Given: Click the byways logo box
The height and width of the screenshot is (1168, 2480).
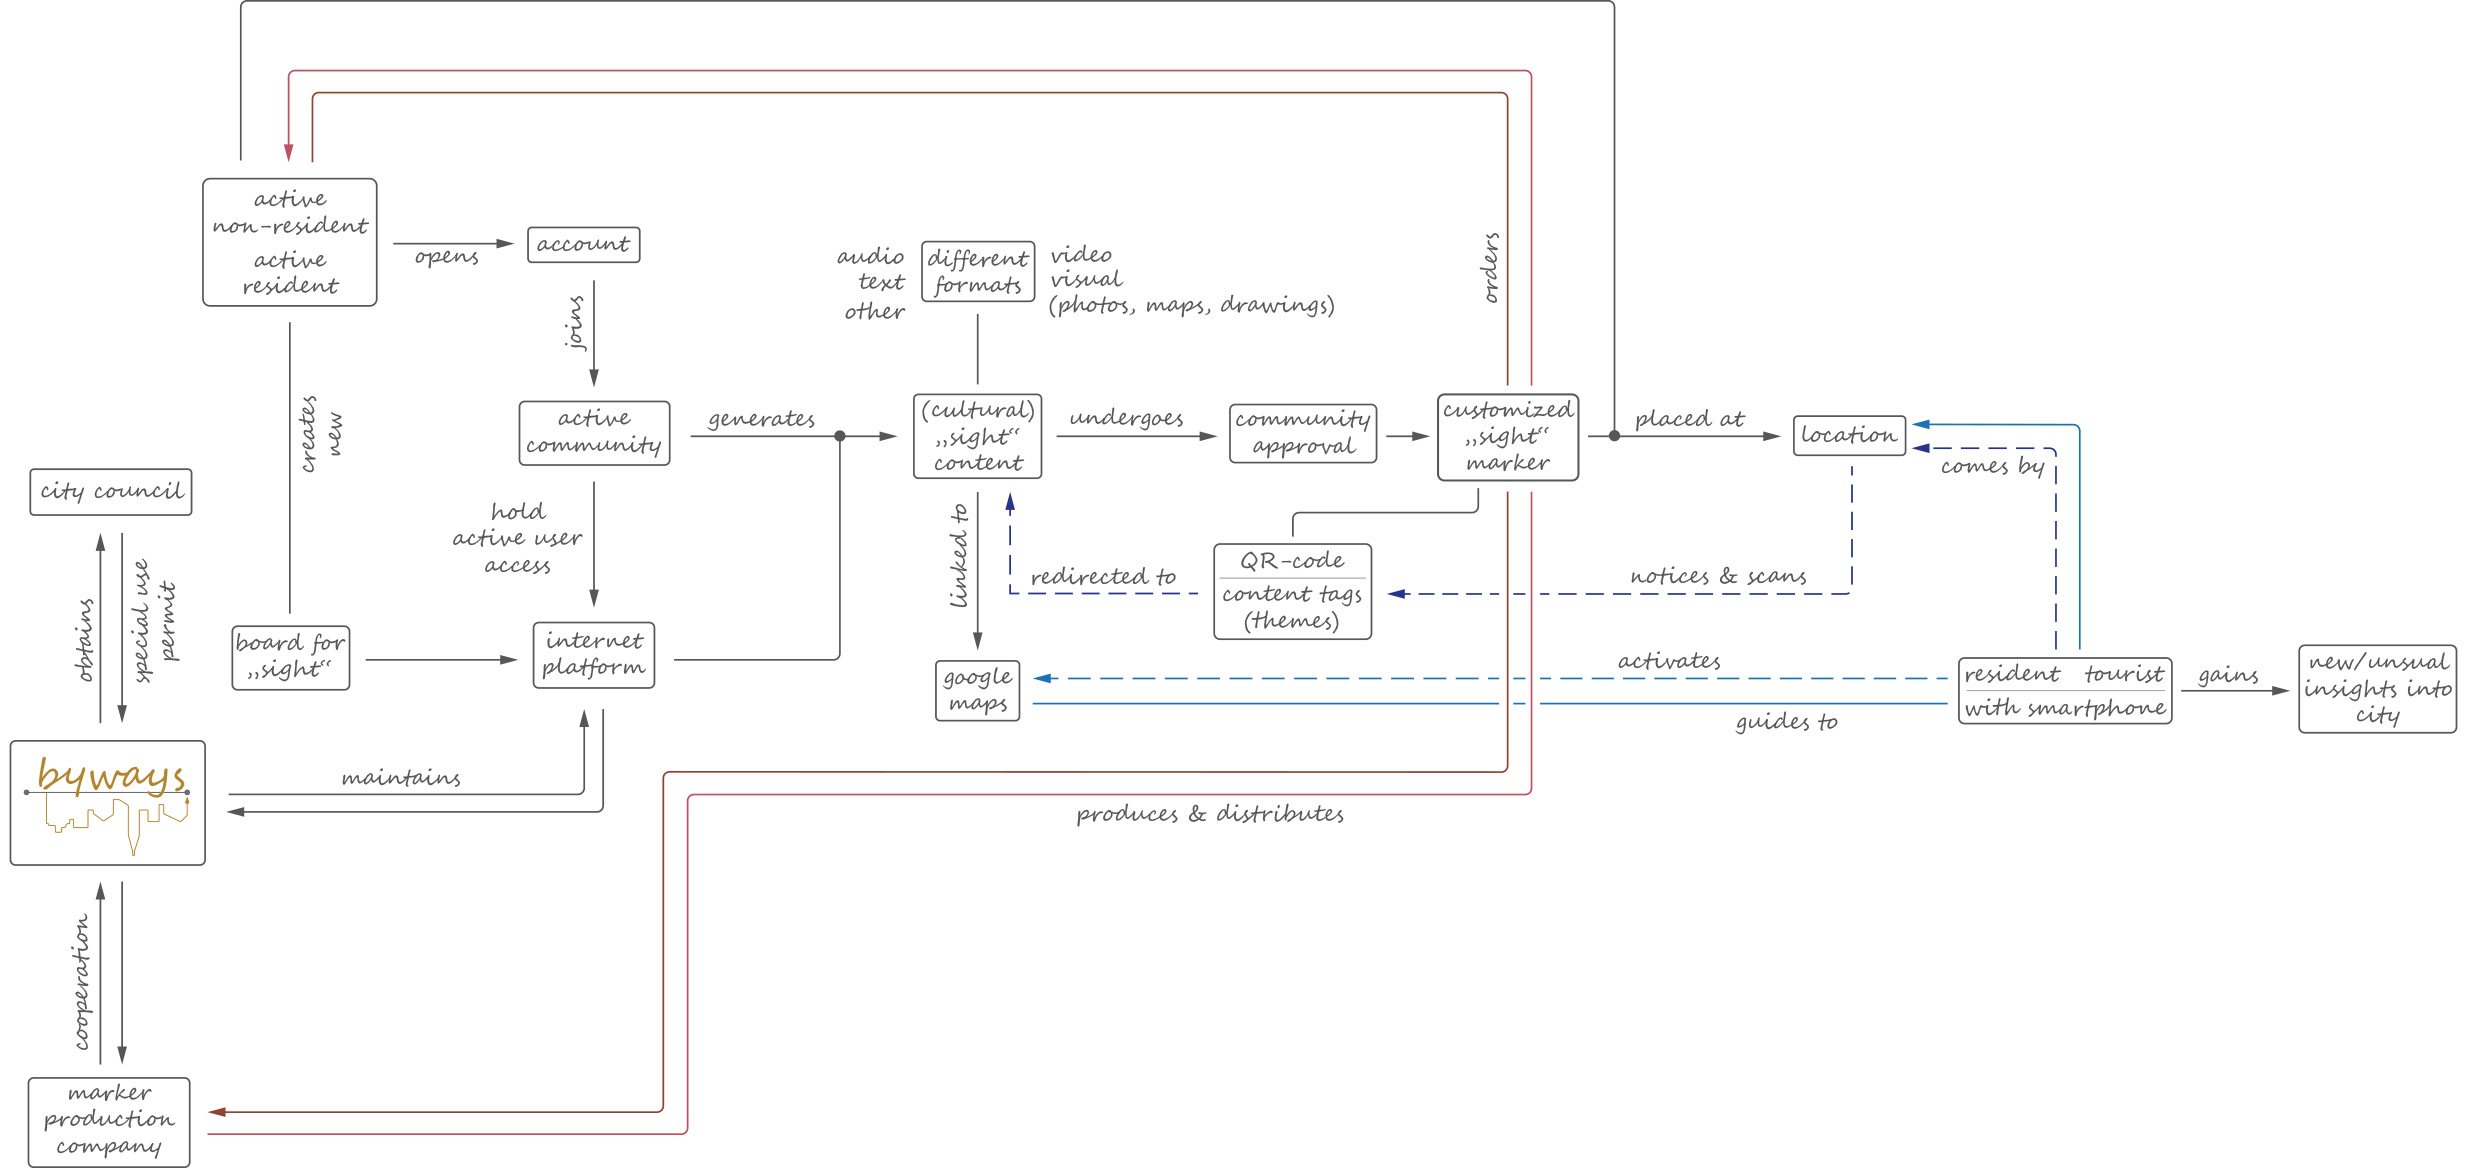Looking at the screenshot, I should 108,803.
